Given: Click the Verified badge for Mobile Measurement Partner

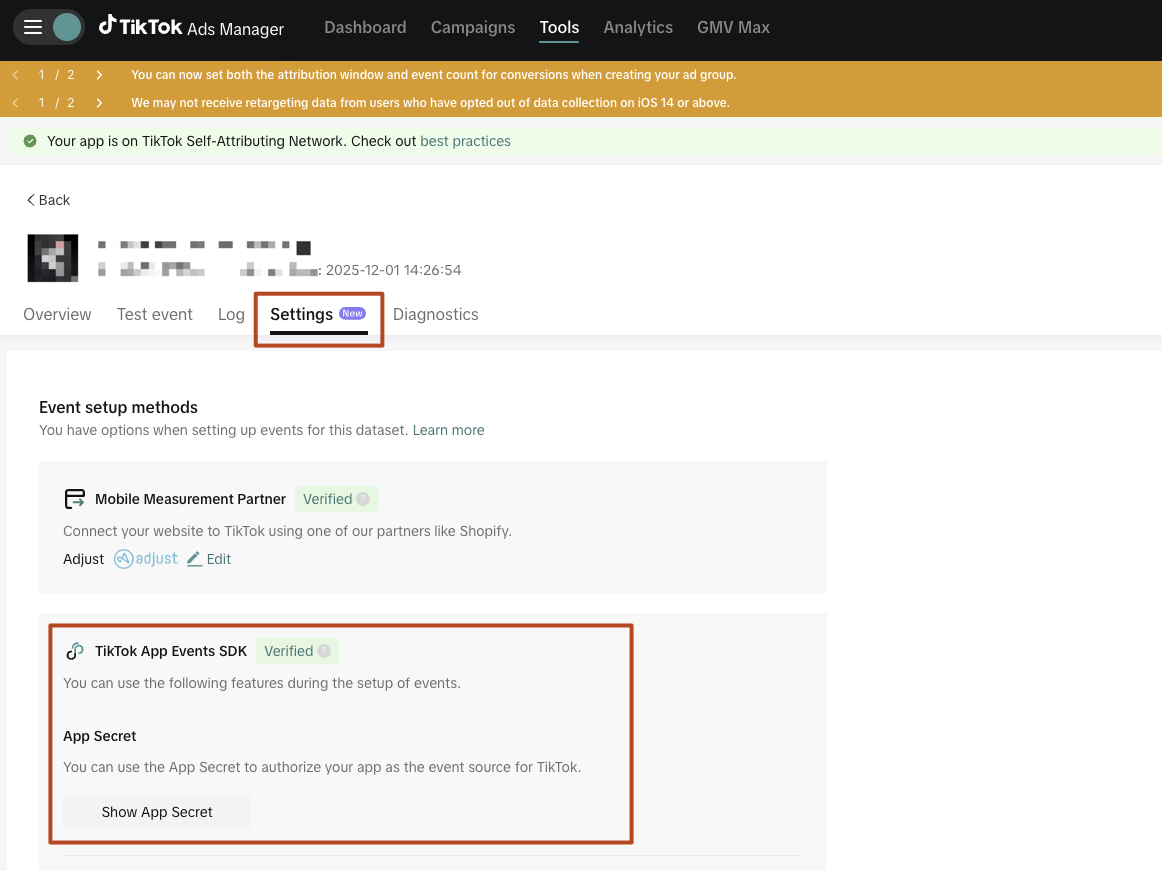Looking at the screenshot, I should pos(336,499).
